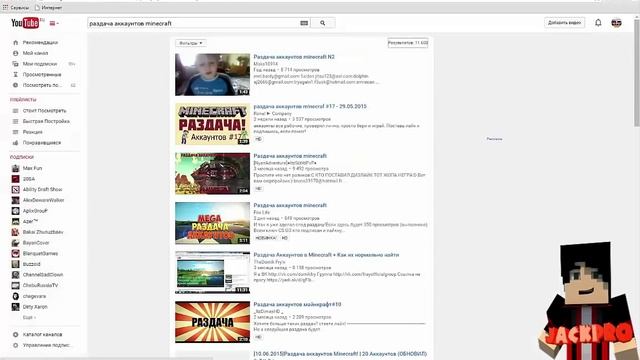This screenshot has height=360, width=640.
Task: Open 'Мой канал' in the sidebar
Action: pos(36,53)
